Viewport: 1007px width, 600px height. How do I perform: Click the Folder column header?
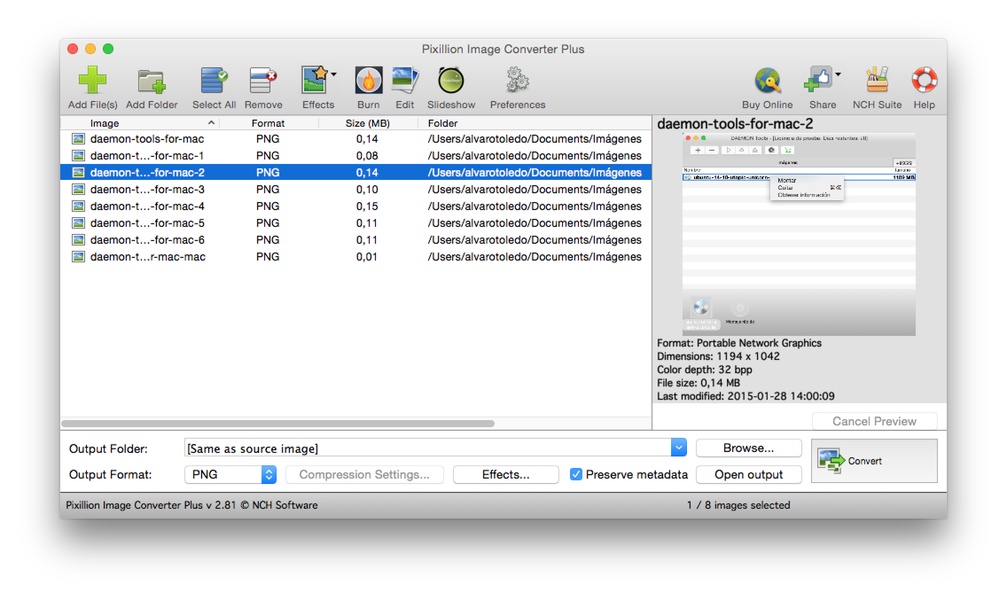coord(534,123)
